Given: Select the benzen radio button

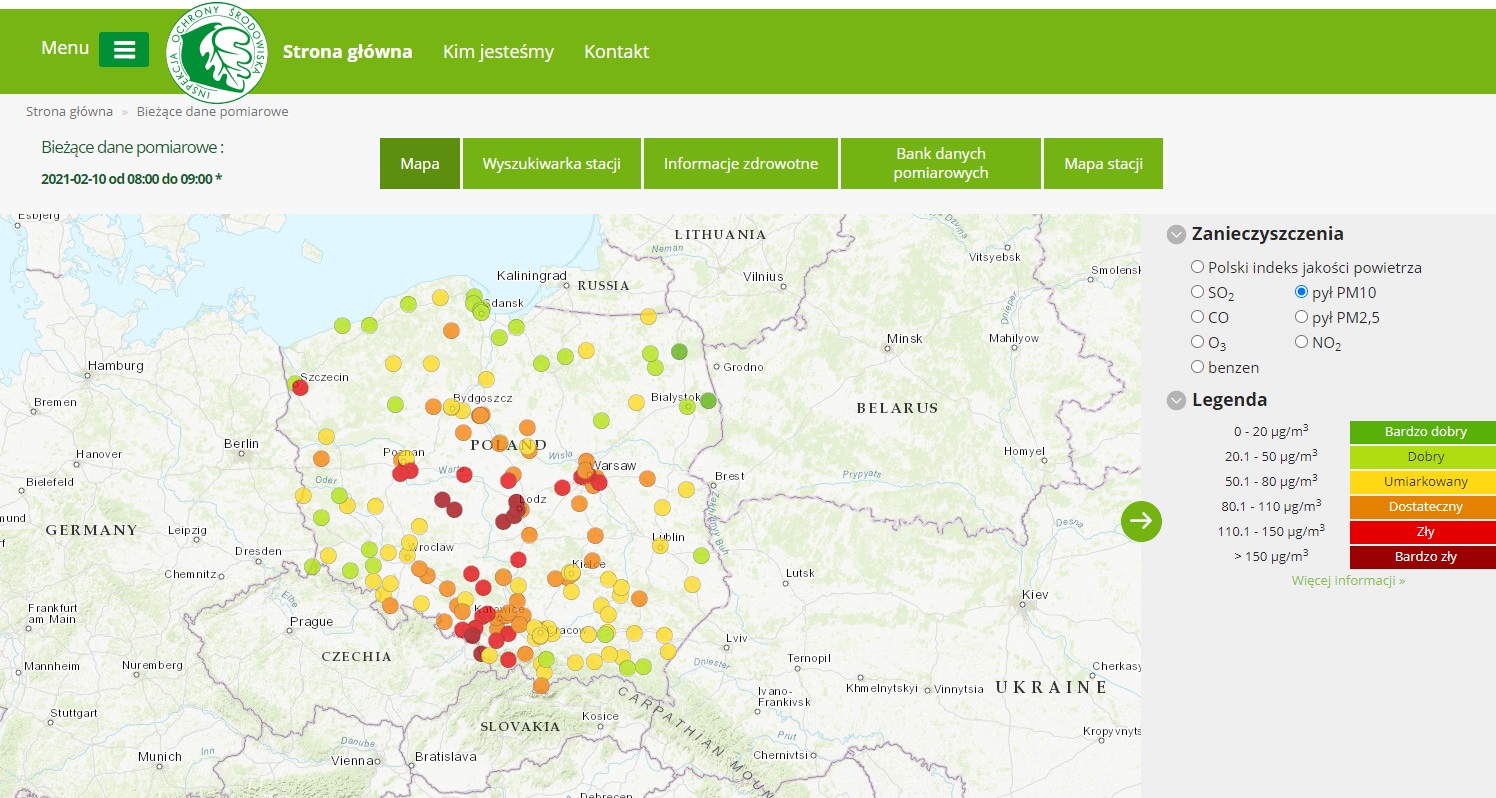Looking at the screenshot, I should pyautogui.click(x=1197, y=367).
